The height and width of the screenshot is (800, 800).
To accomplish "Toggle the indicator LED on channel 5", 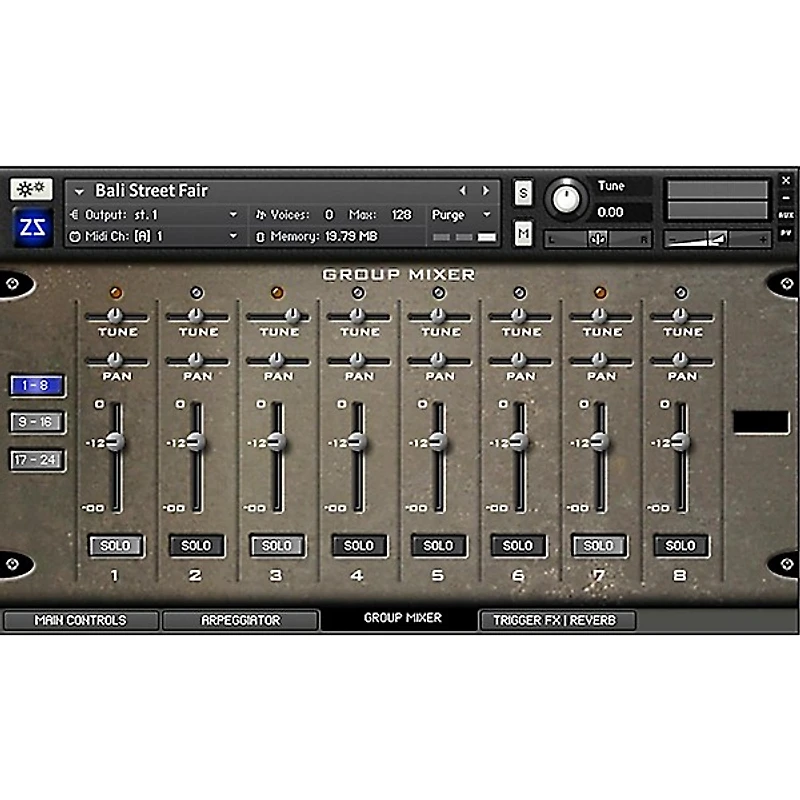I will (439, 293).
